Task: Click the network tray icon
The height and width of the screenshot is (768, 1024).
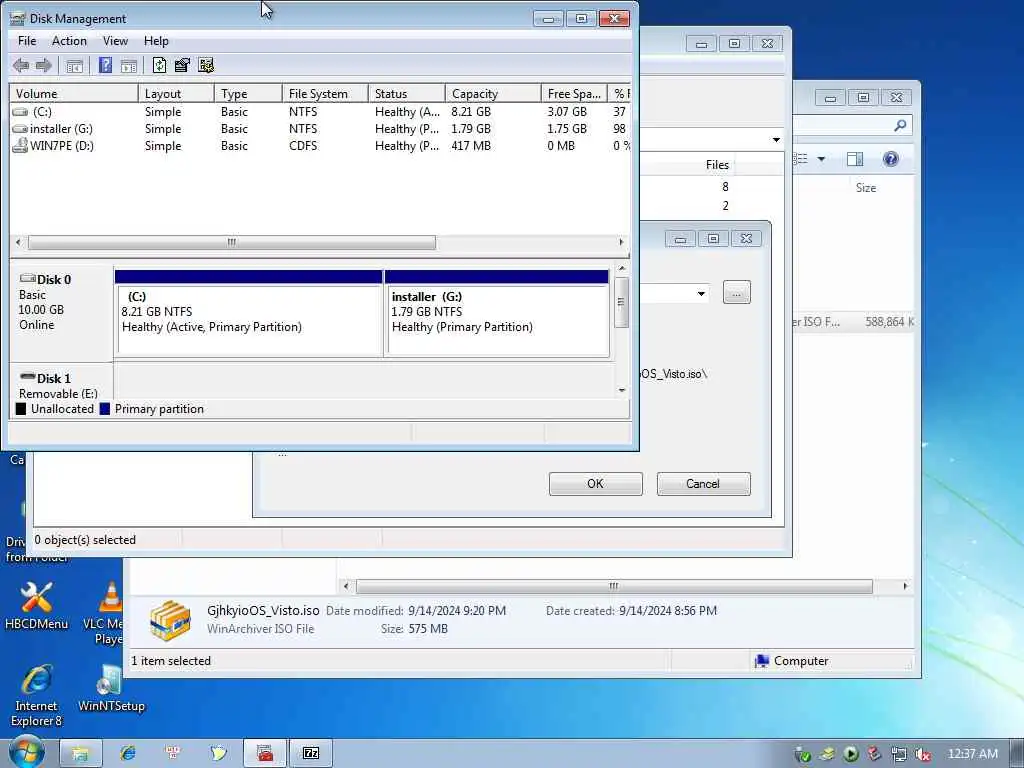Action: (899, 754)
